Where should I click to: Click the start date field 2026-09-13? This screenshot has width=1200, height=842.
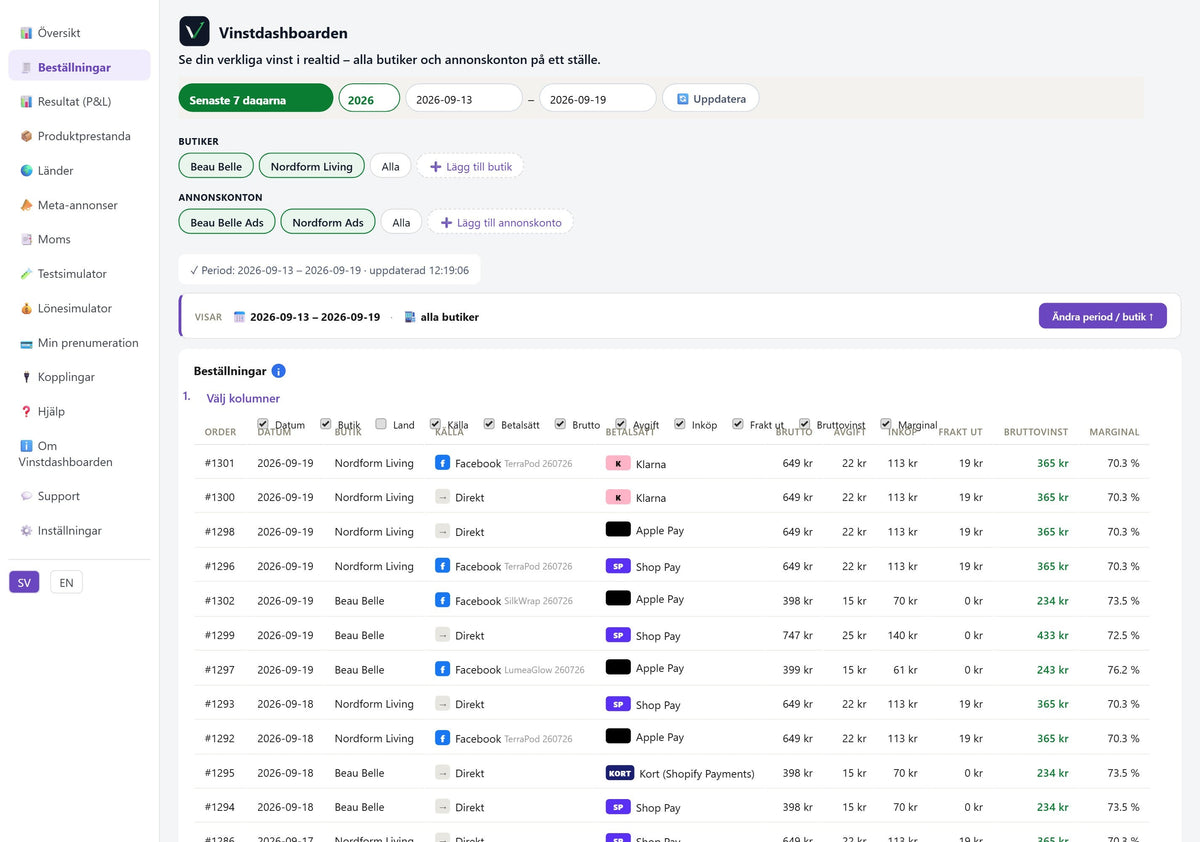(463, 99)
